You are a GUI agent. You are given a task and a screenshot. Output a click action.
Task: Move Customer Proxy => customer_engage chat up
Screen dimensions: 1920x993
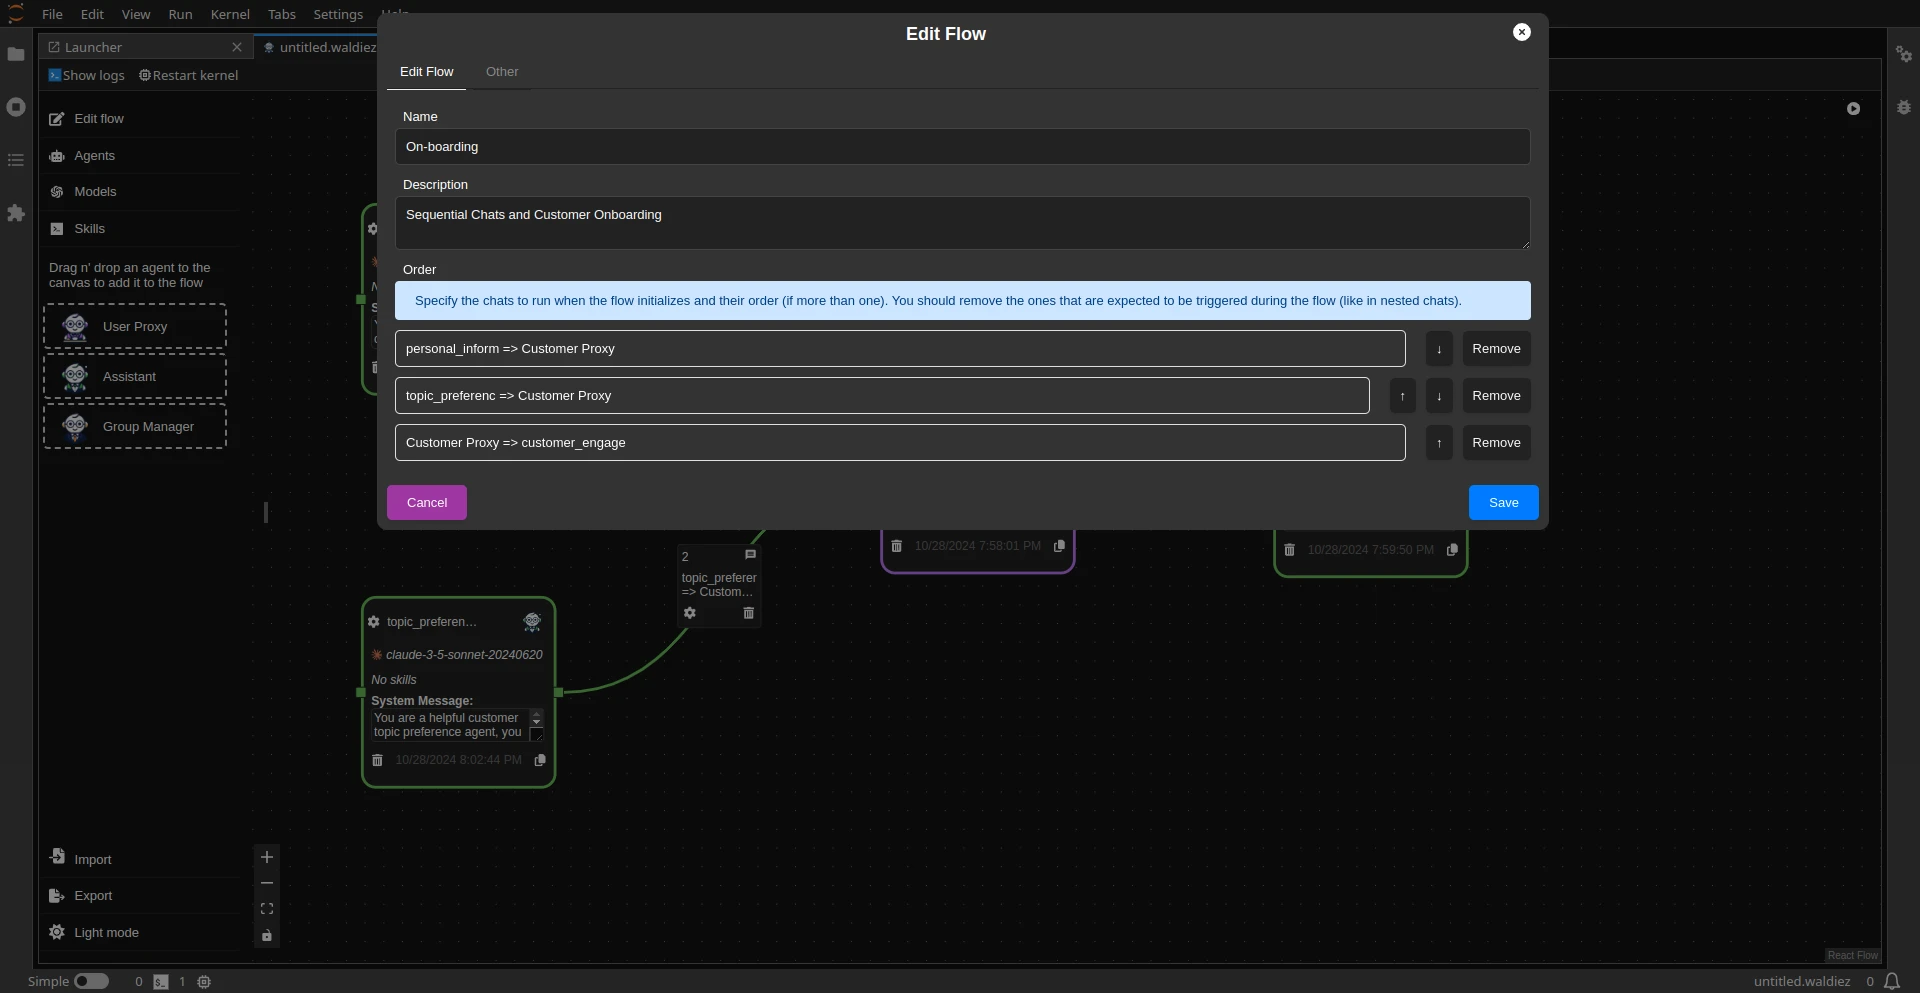click(x=1439, y=443)
